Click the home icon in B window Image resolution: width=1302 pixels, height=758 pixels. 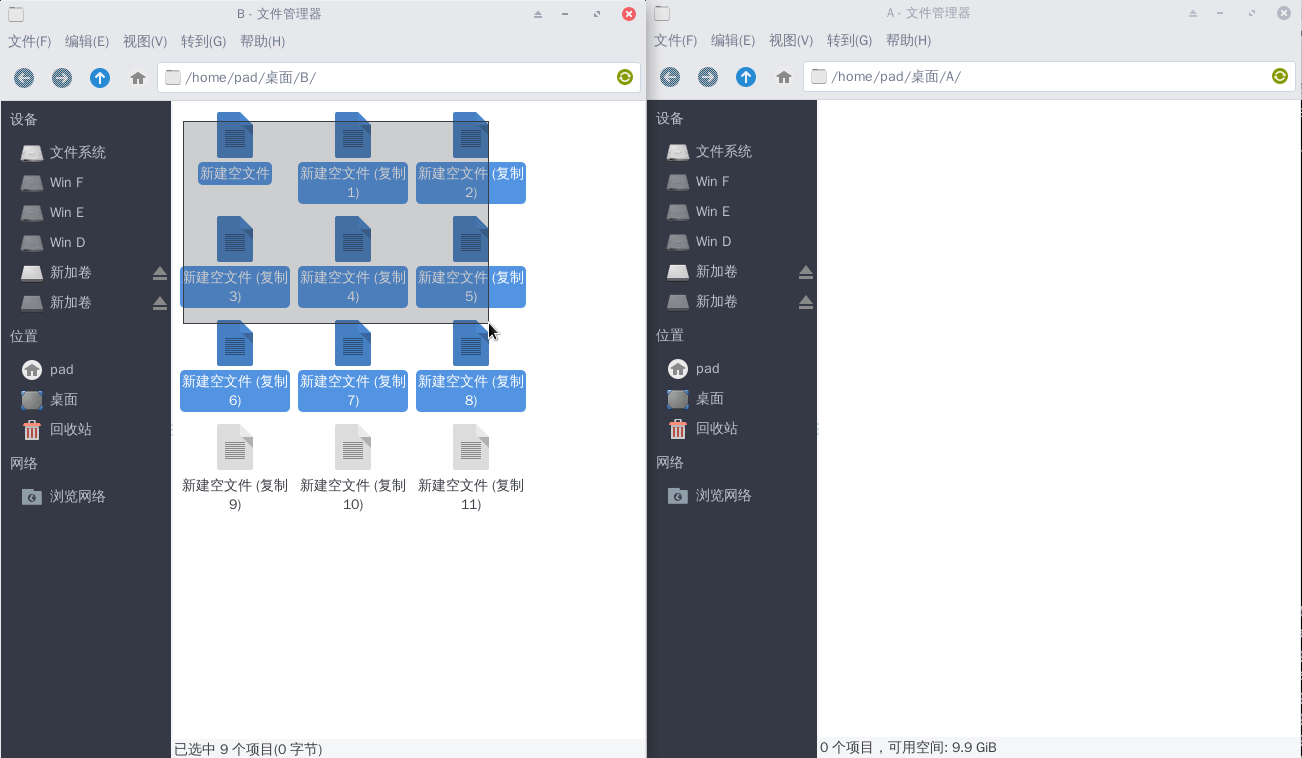click(138, 78)
